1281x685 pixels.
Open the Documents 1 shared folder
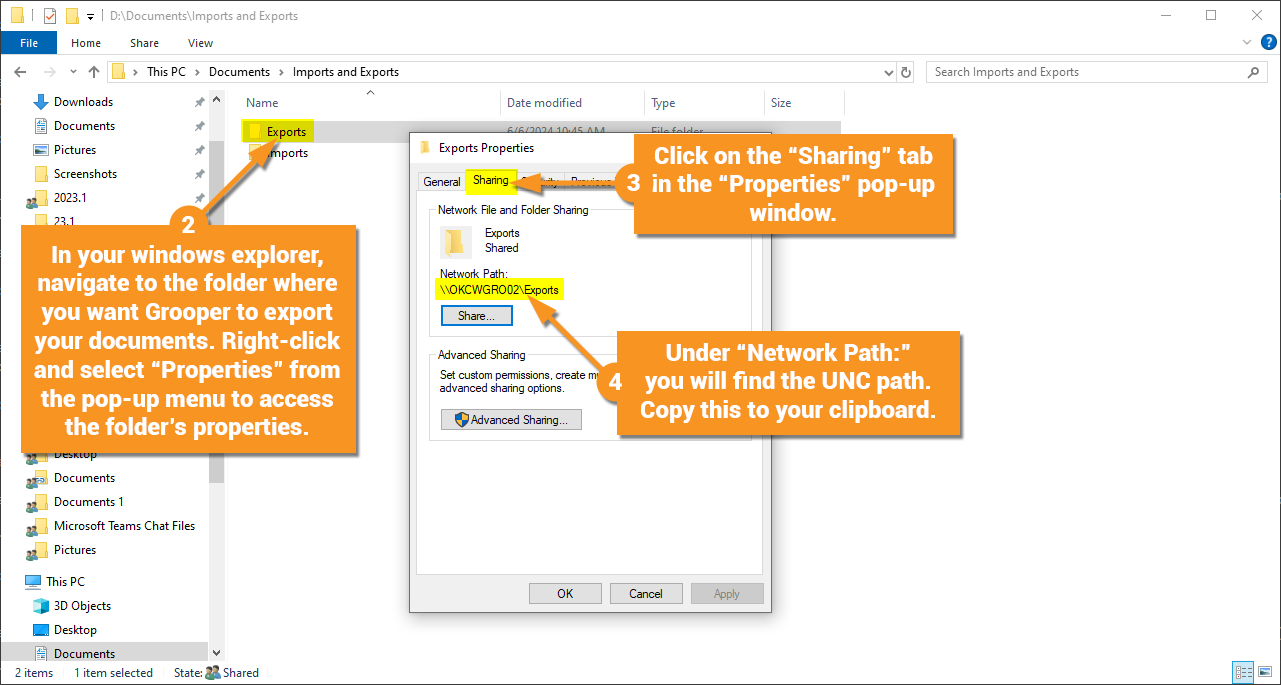pos(88,502)
